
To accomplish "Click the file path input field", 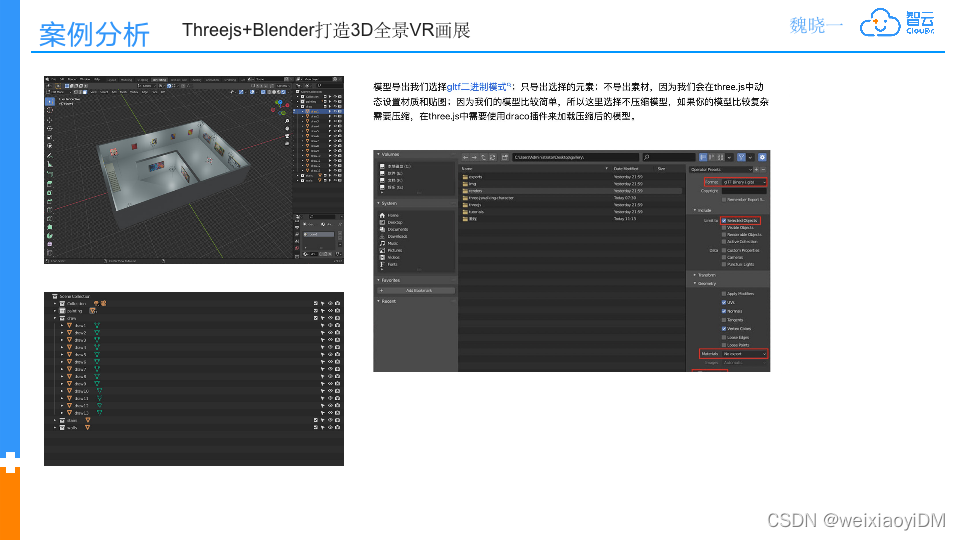I will (x=575, y=157).
